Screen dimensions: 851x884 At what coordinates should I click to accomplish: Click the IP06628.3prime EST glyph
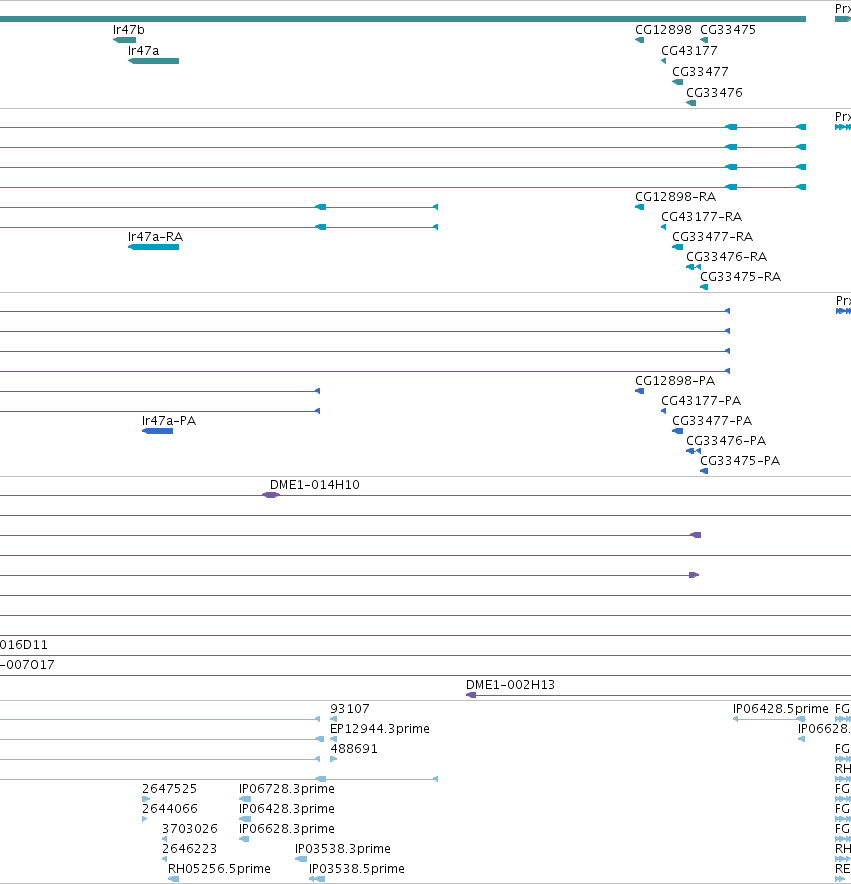[244, 839]
